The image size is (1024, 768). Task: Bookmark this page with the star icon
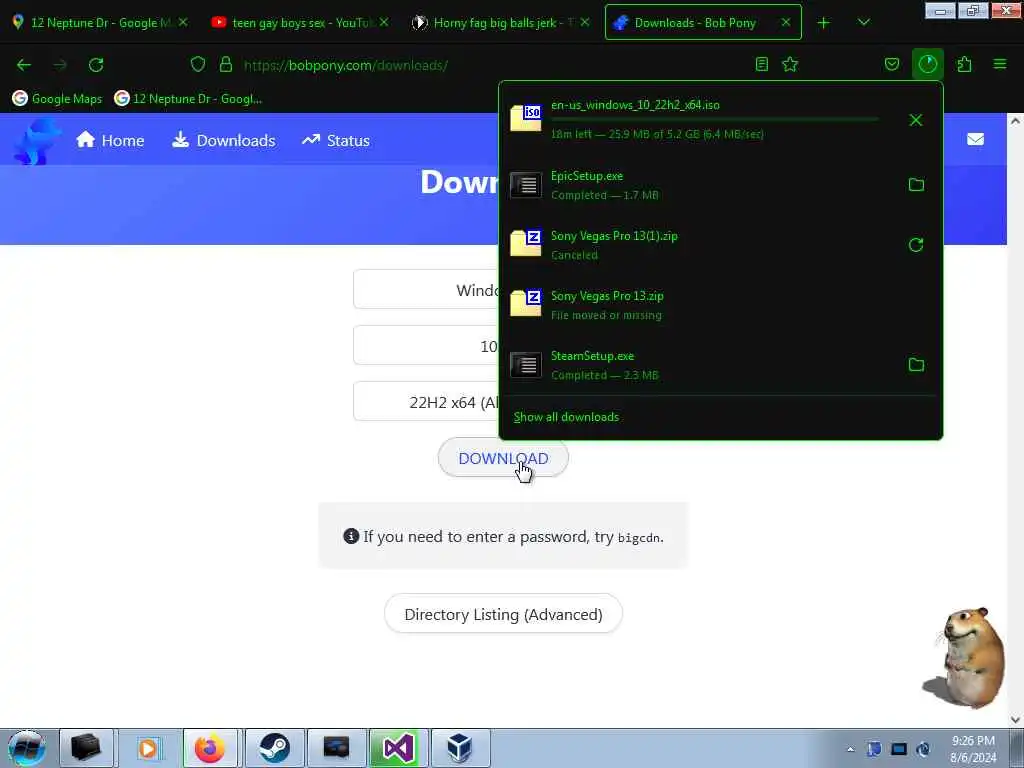click(790, 64)
